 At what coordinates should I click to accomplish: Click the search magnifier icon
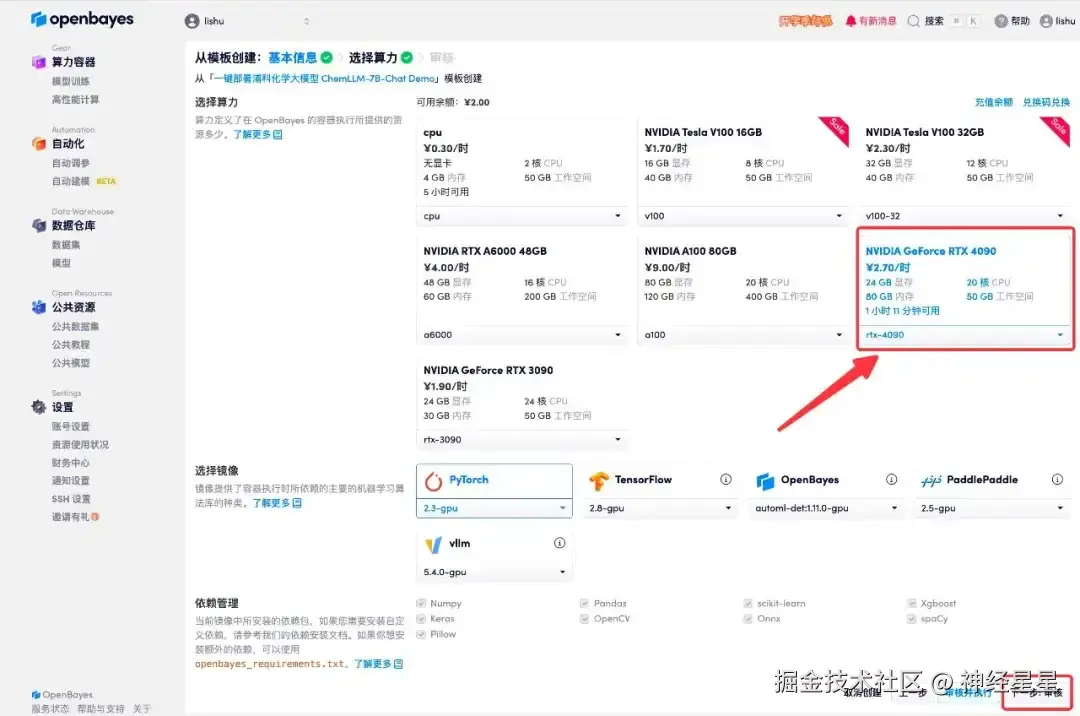[x=913, y=21]
